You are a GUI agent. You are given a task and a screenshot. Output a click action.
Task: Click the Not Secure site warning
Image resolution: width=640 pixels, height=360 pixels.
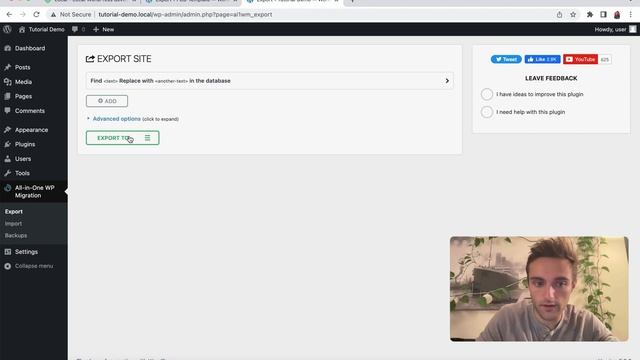point(71,14)
